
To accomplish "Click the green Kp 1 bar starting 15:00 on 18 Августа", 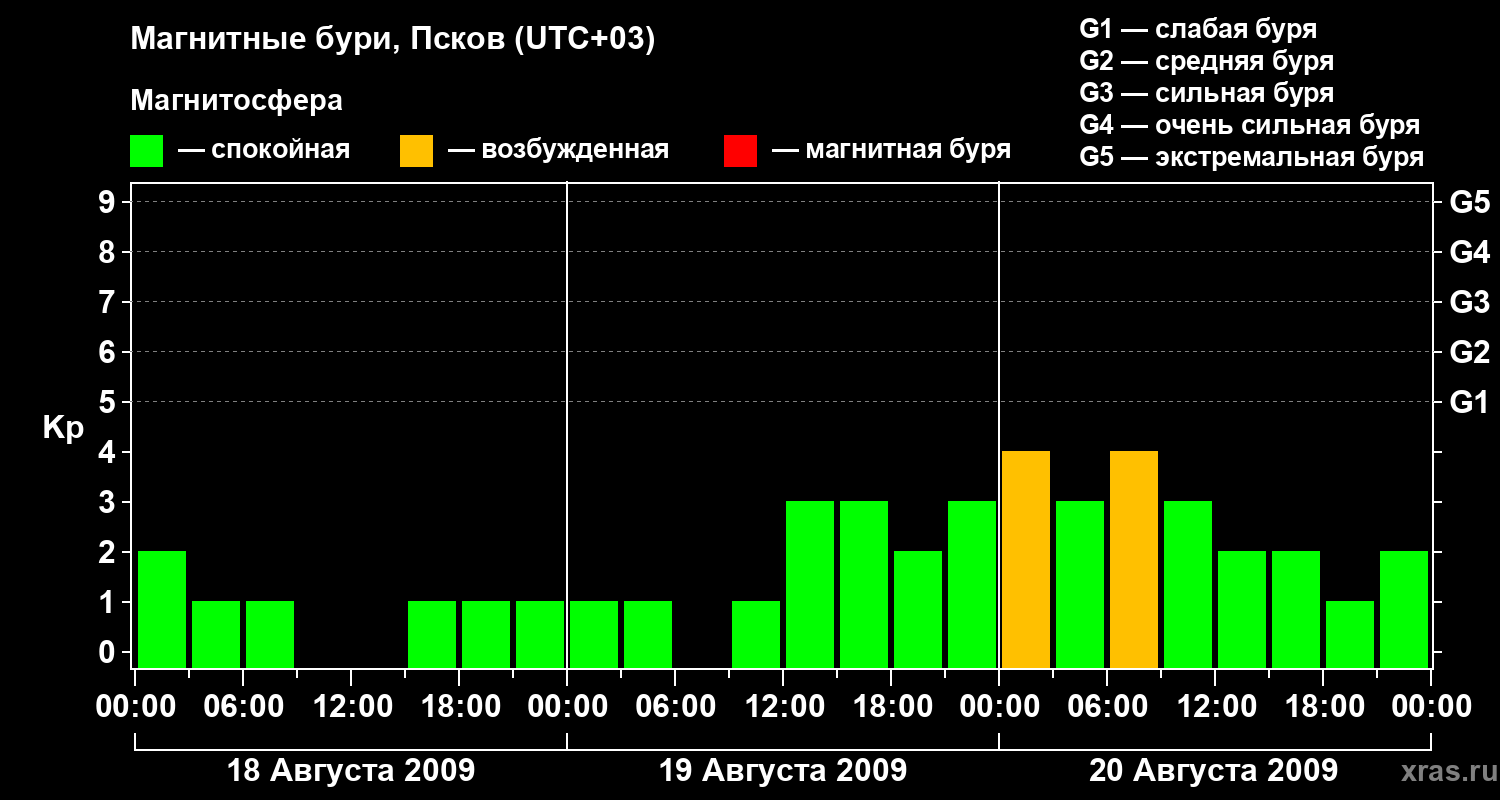I will (432, 634).
